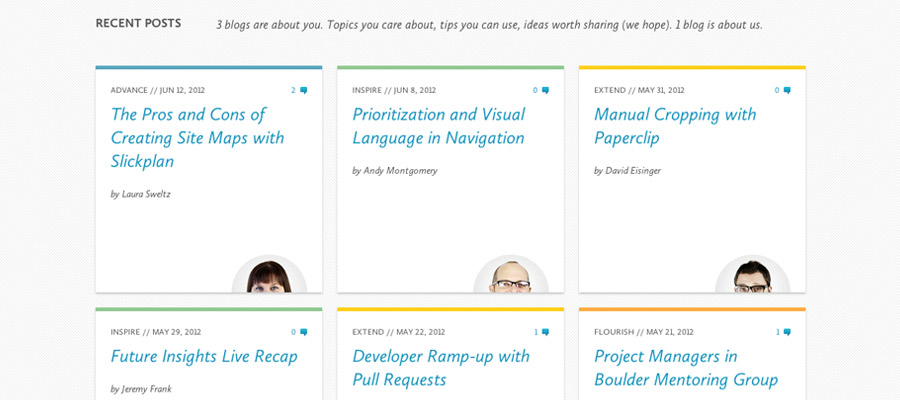Read "Future Insights Live Recap" post
The height and width of the screenshot is (400, 900).
click(x=204, y=356)
